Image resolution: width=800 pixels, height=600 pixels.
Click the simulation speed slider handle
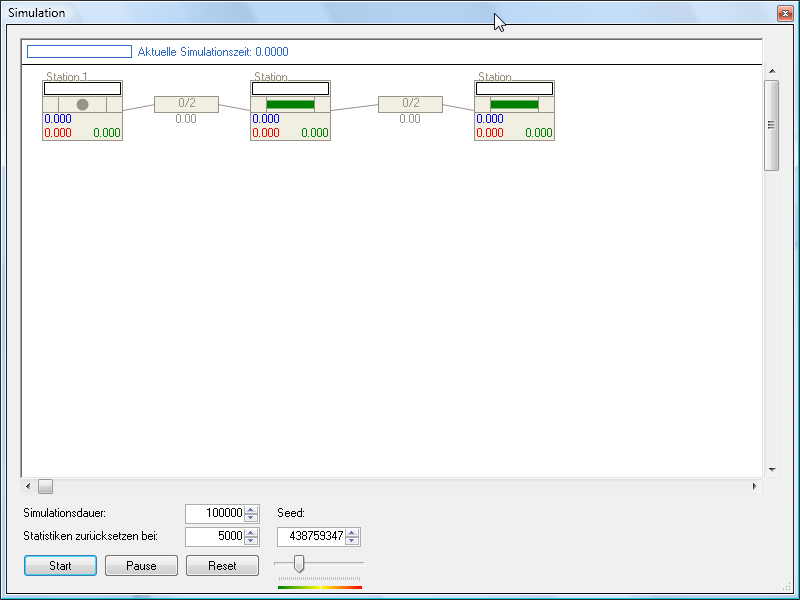[x=298, y=565]
